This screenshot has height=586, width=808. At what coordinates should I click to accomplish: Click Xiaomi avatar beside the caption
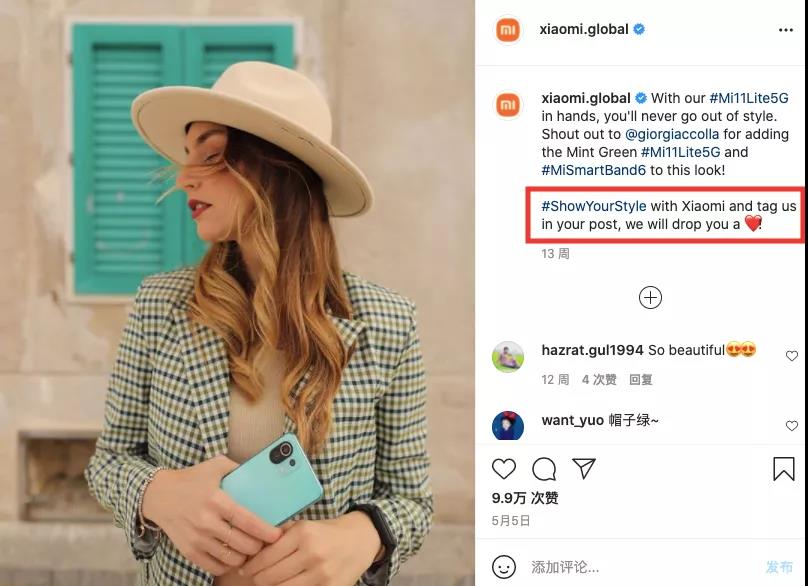tap(508, 105)
